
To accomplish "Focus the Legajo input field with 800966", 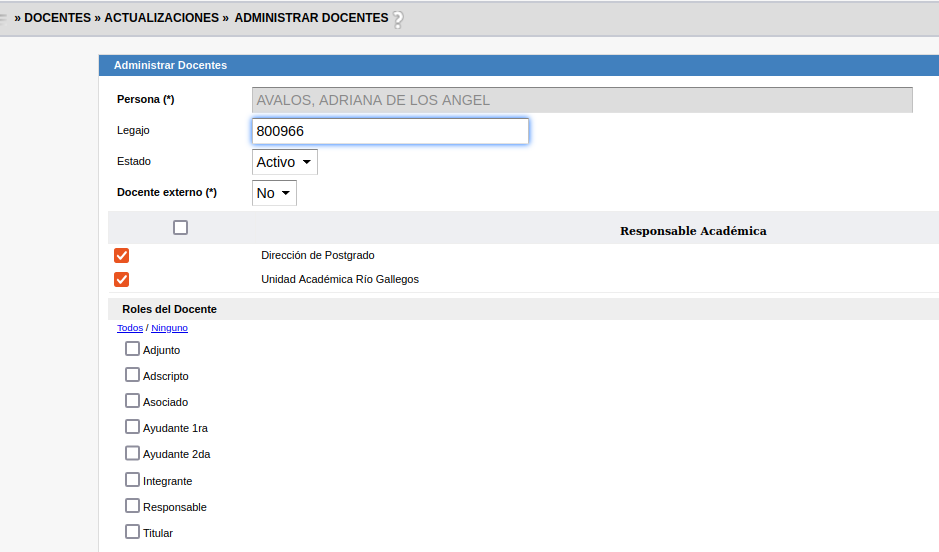I will (390, 131).
